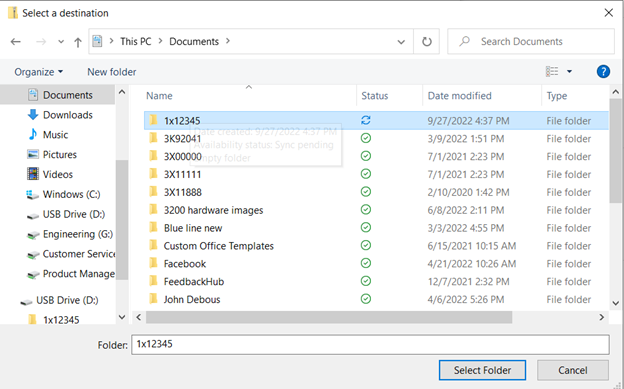Image resolution: width=624 pixels, height=389 pixels.
Task: Select Customer Service network drive
Action: [79, 254]
